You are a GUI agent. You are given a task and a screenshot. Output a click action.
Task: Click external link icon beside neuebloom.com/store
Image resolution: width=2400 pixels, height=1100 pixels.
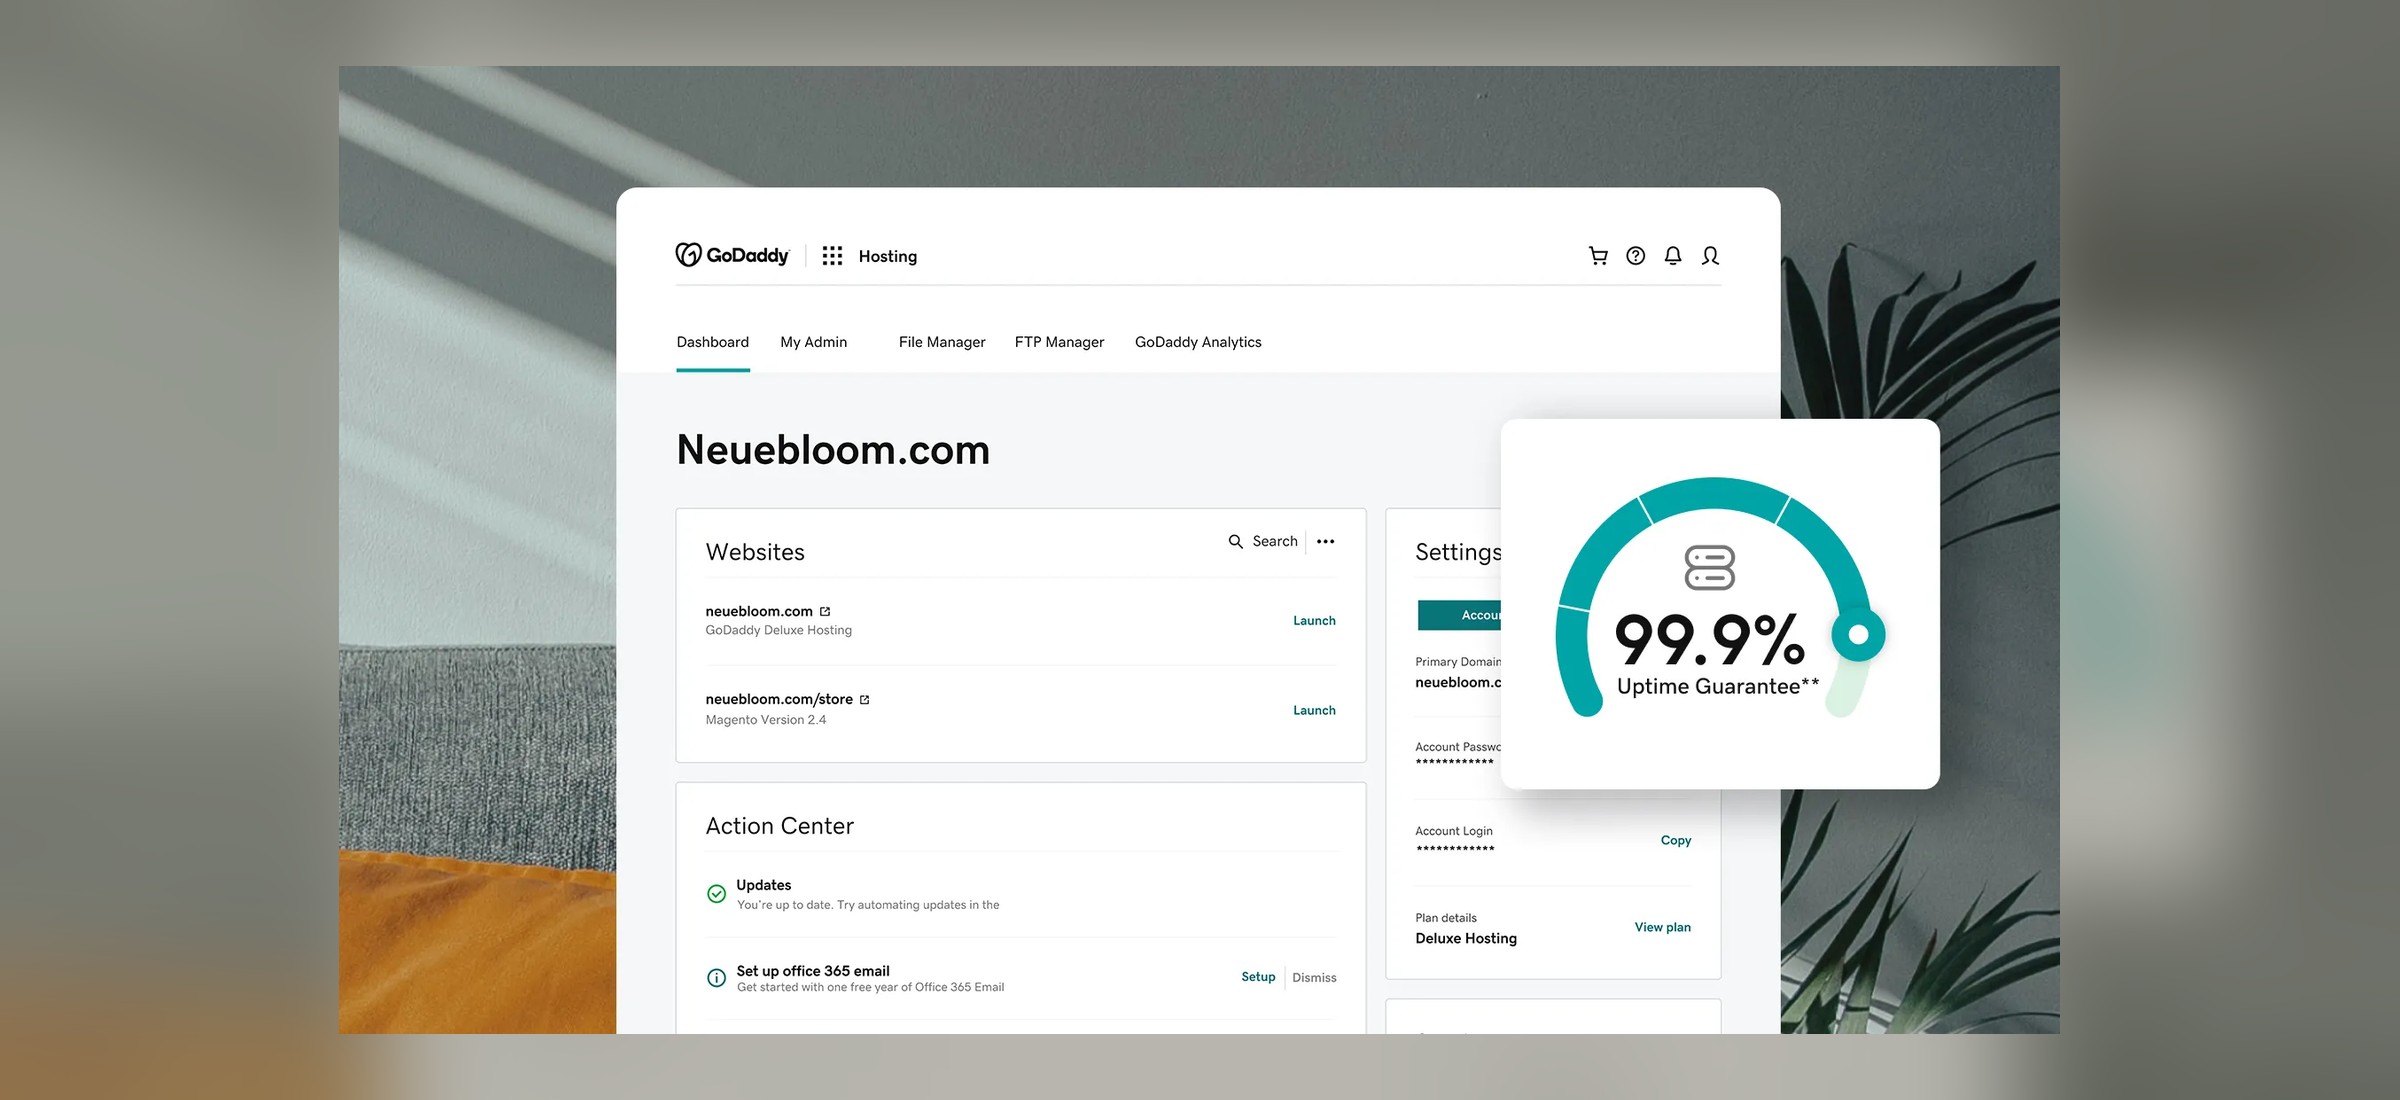[865, 700]
